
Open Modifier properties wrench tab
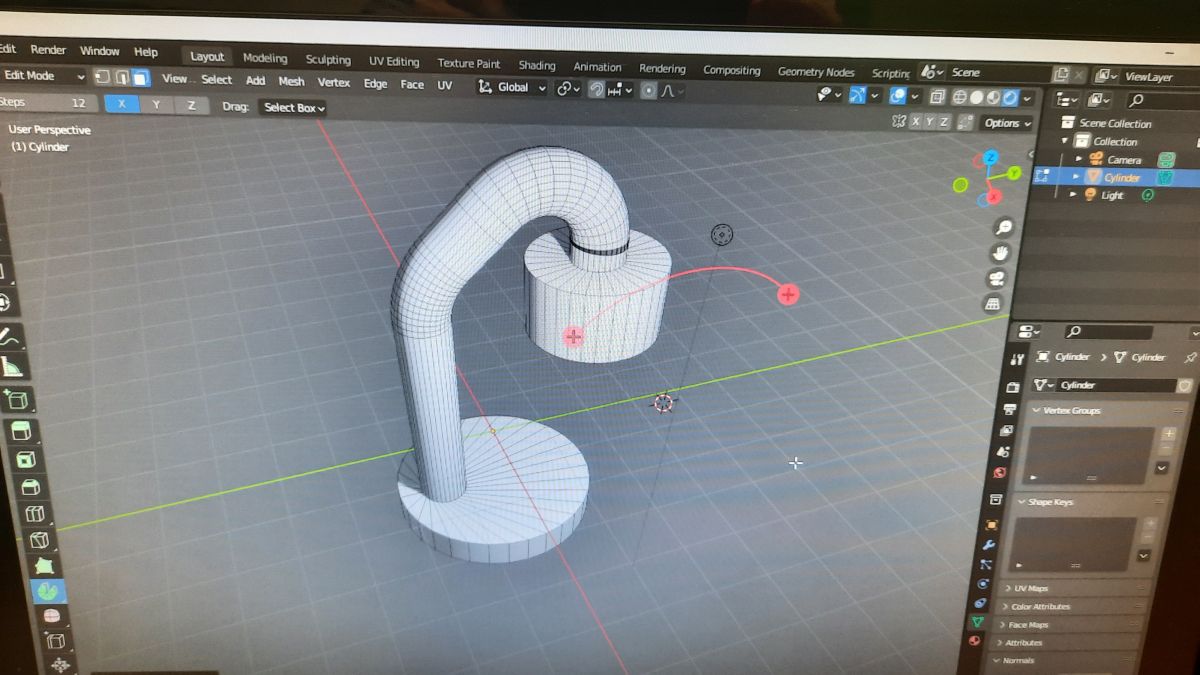(x=989, y=545)
